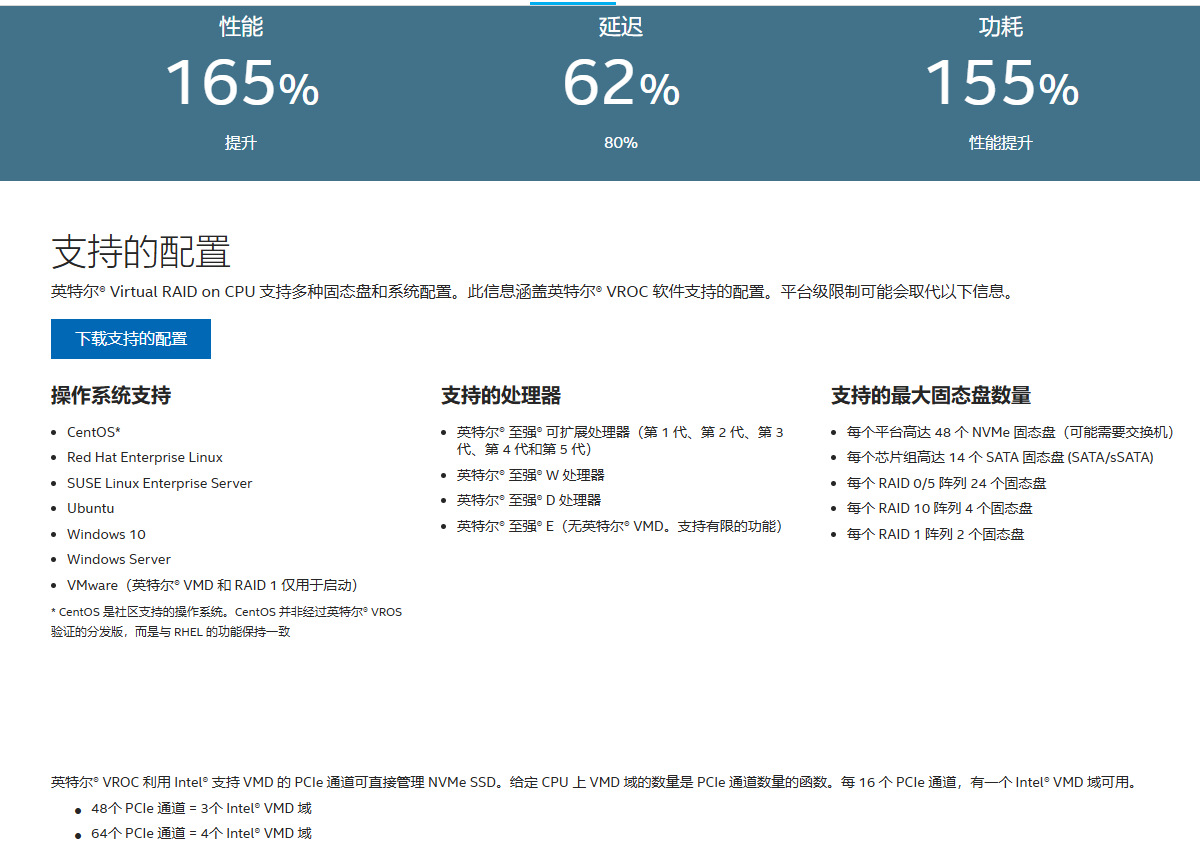Click the VROC PCIe 通道 paragraph
Image resolution: width=1200 pixels, height=846 pixels.
[x=594, y=782]
